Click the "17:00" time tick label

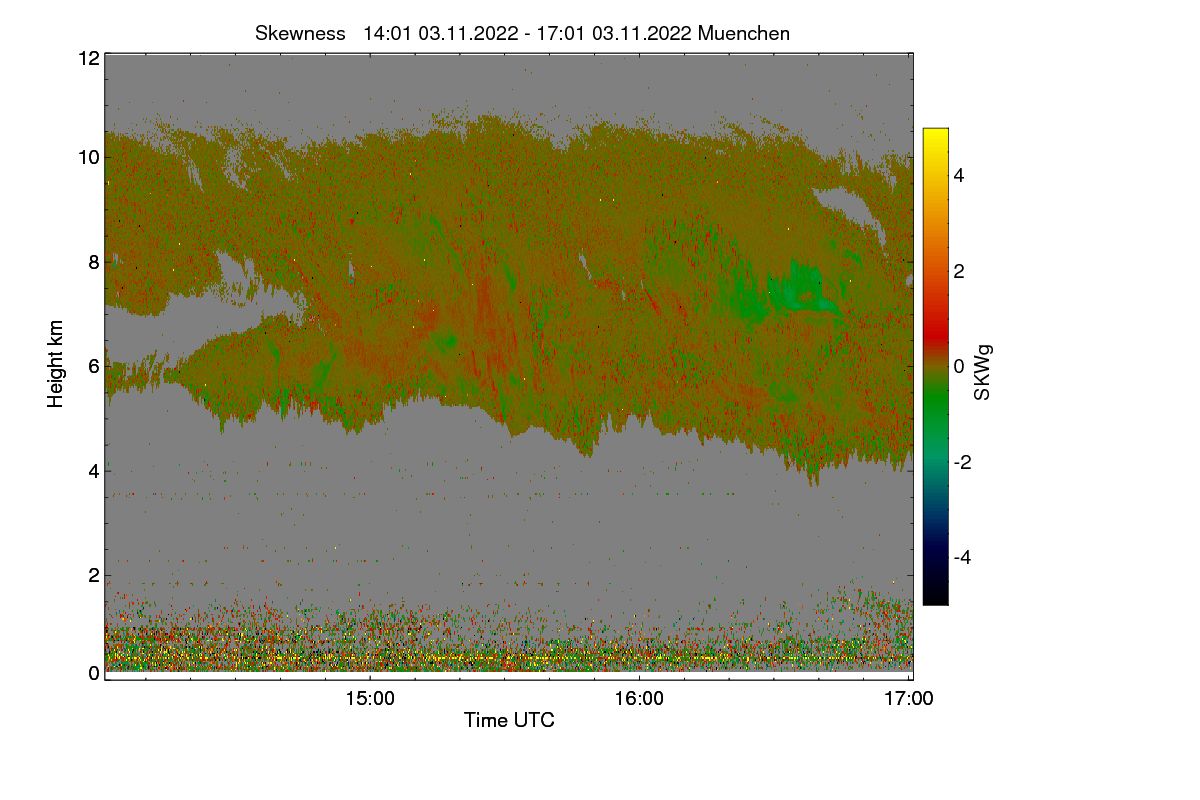[x=909, y=699]
